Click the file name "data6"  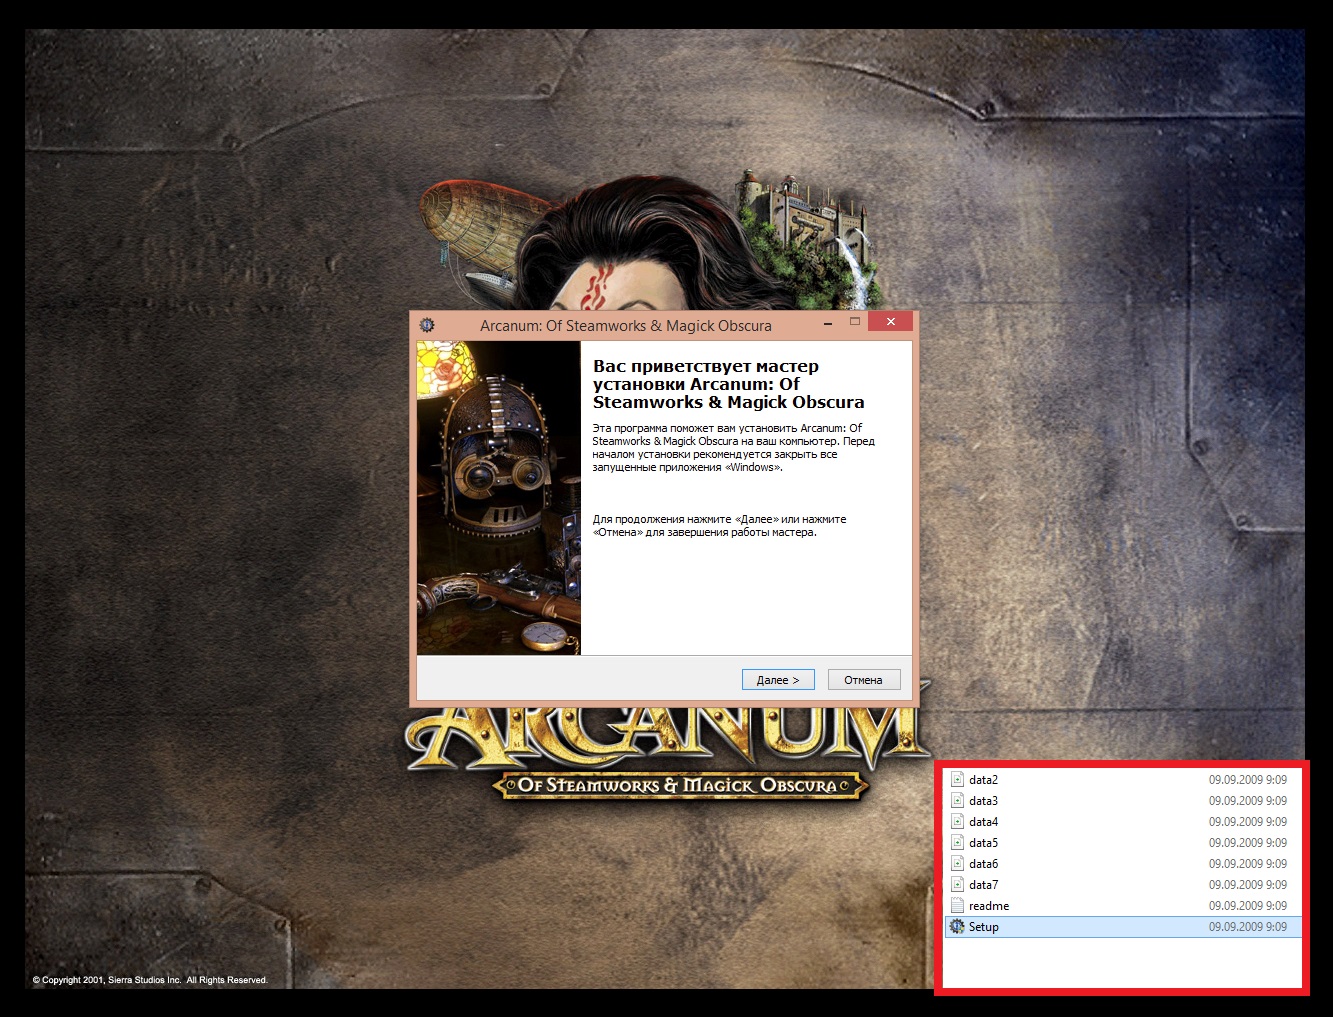984,864
